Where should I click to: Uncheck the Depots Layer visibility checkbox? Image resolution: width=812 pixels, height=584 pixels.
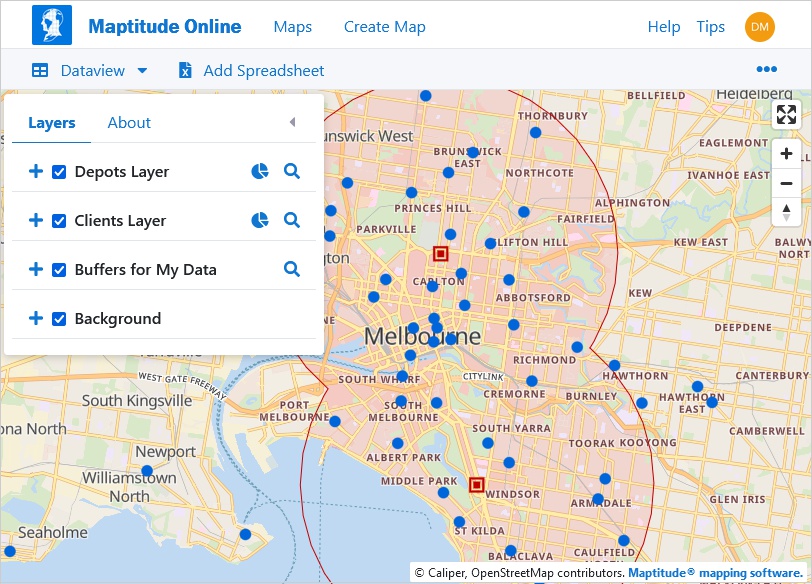click(x=59, y=172)
